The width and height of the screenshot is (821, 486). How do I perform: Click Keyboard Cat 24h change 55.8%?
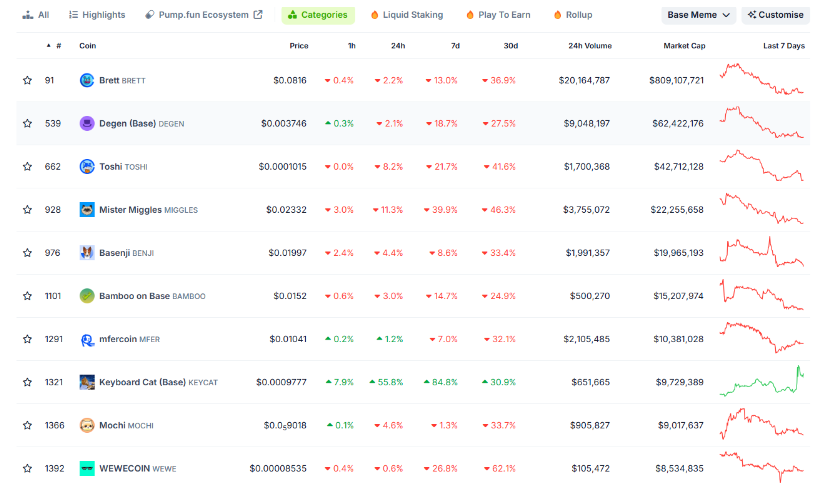[x=386, y=382]
